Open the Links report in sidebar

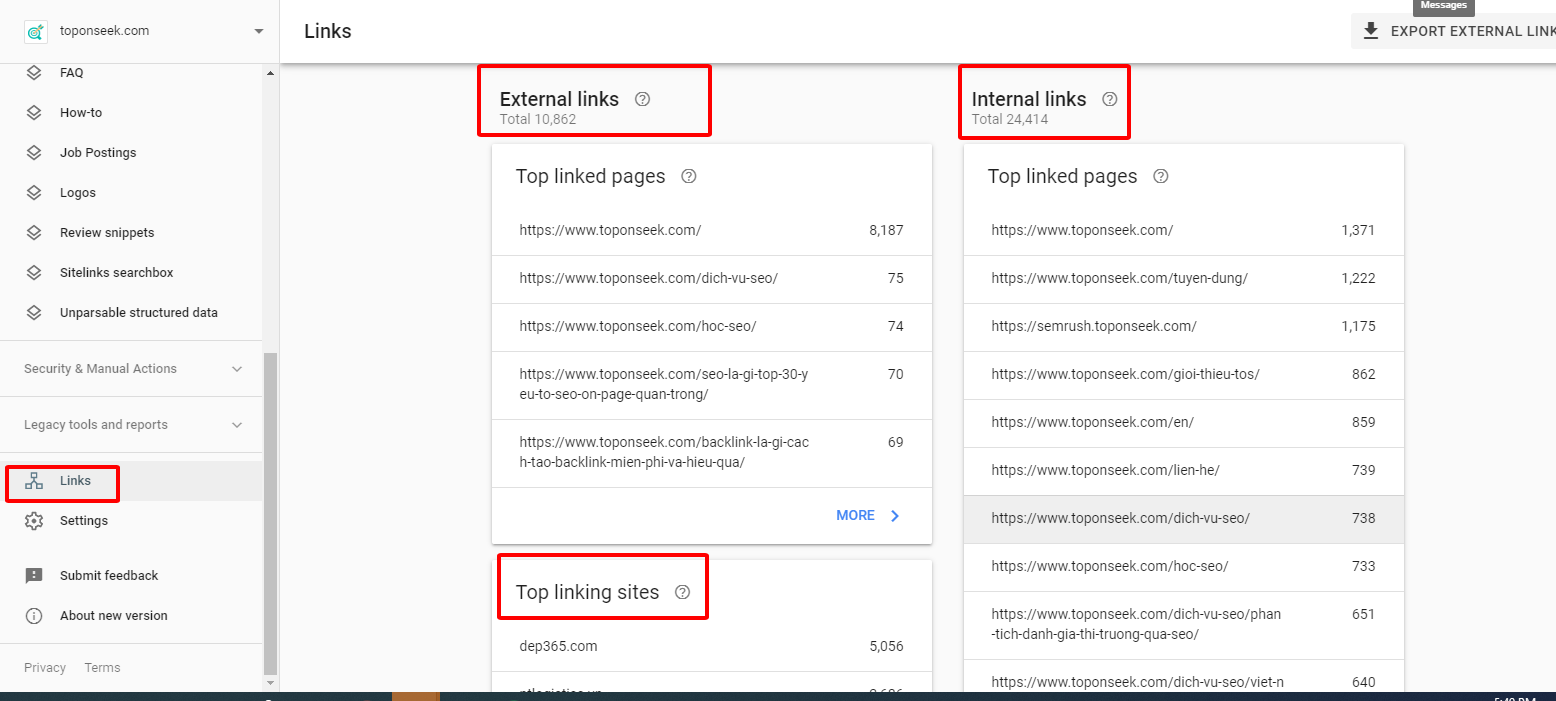coord(75,481)
